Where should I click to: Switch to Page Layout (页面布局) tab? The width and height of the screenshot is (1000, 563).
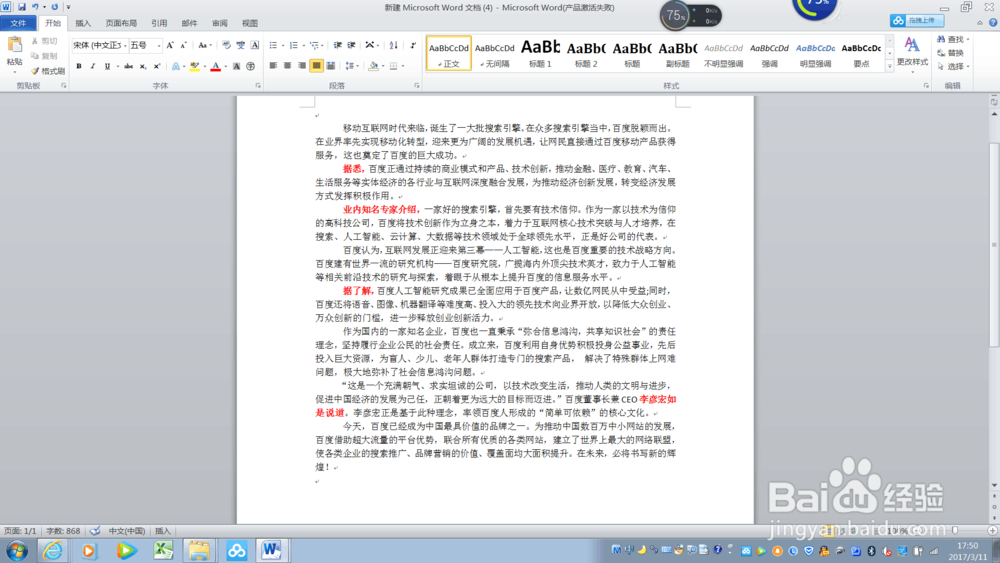coord(121,24)
